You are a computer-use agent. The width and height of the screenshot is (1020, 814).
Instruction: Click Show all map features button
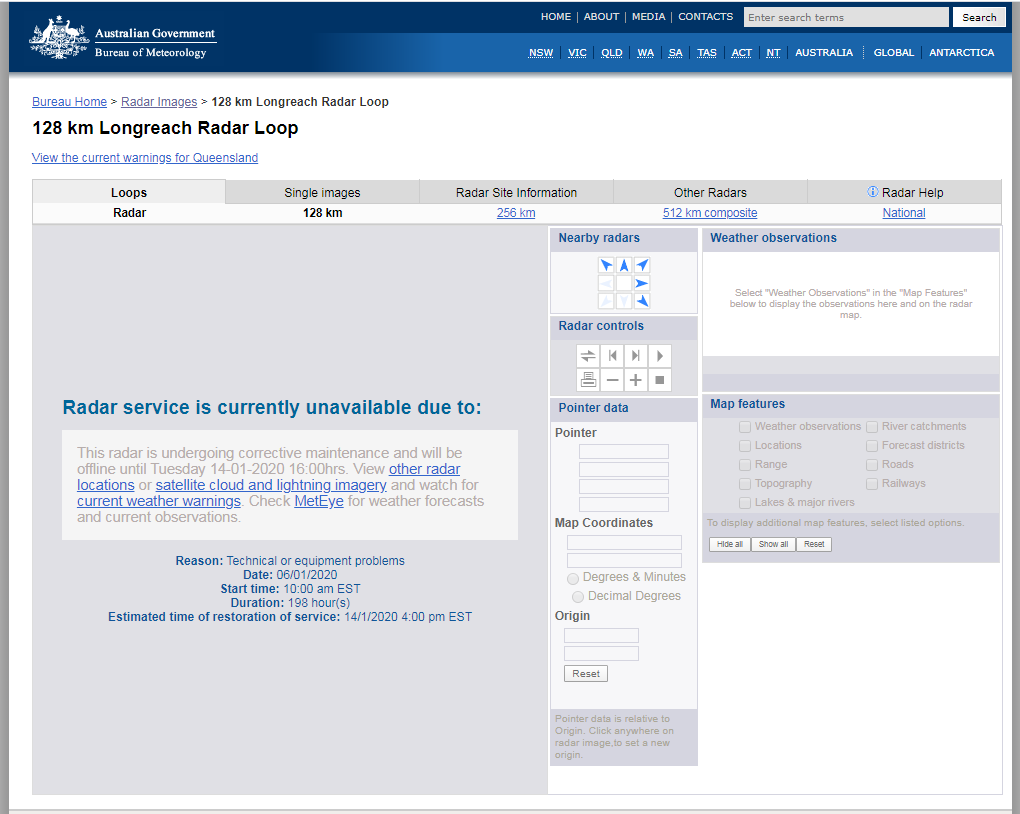click(x=773, y=544)
